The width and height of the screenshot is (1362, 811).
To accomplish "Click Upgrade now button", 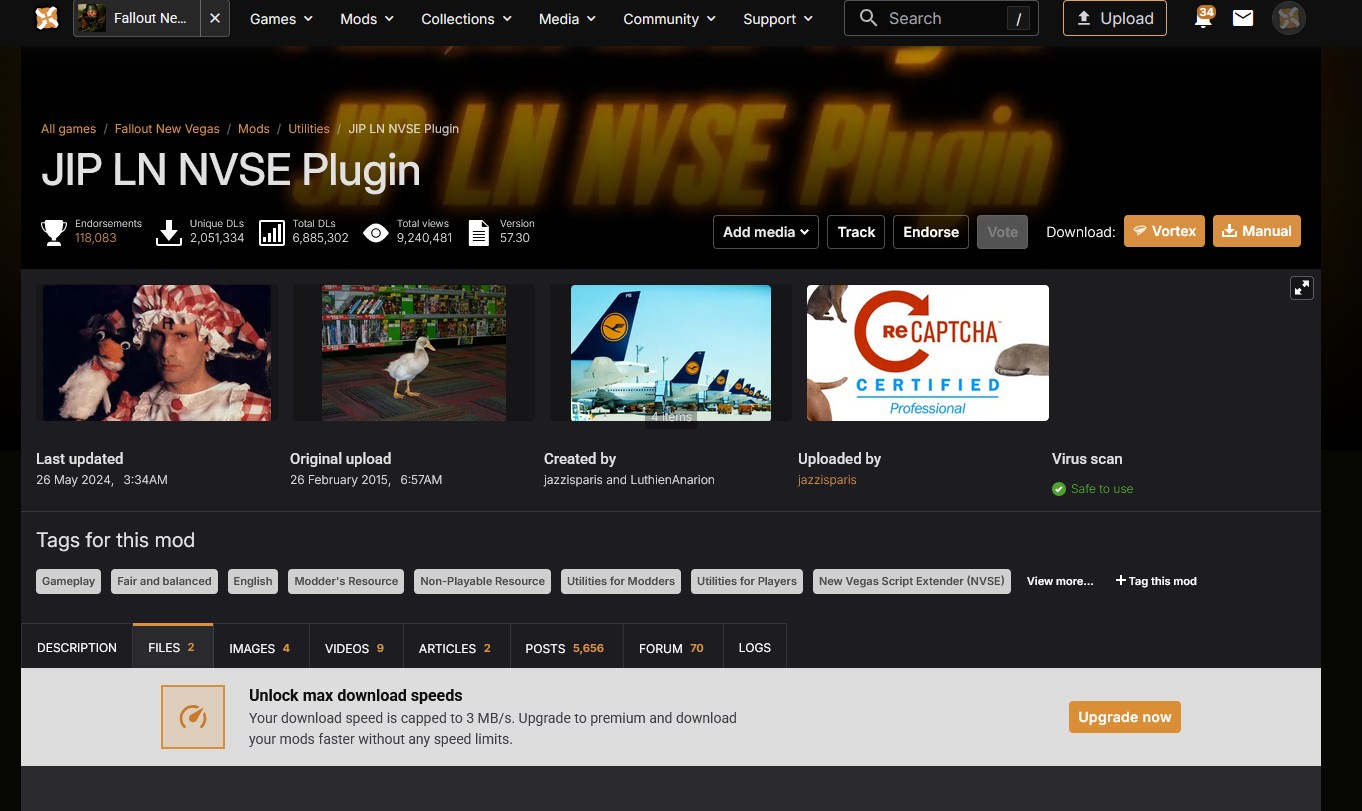I will 1125,717.
